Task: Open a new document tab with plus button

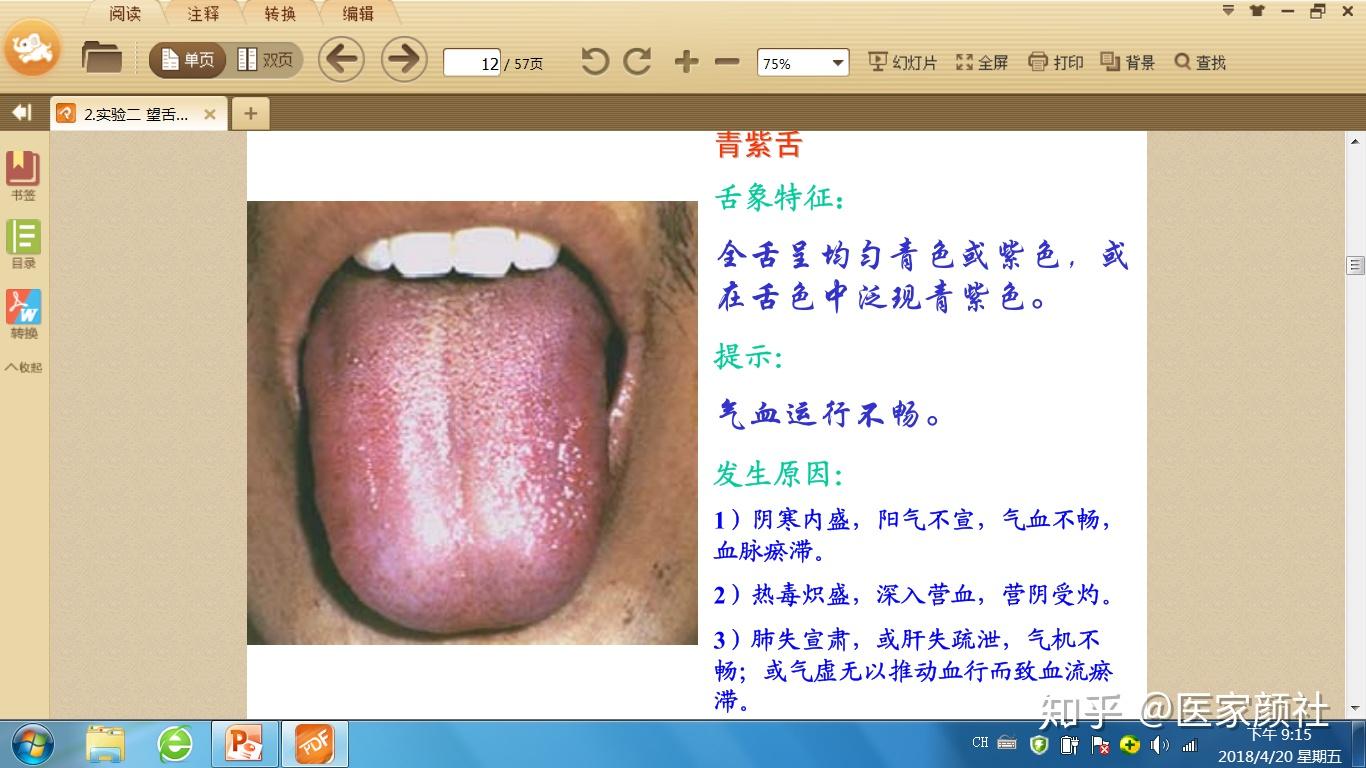Action: (250, 113)
